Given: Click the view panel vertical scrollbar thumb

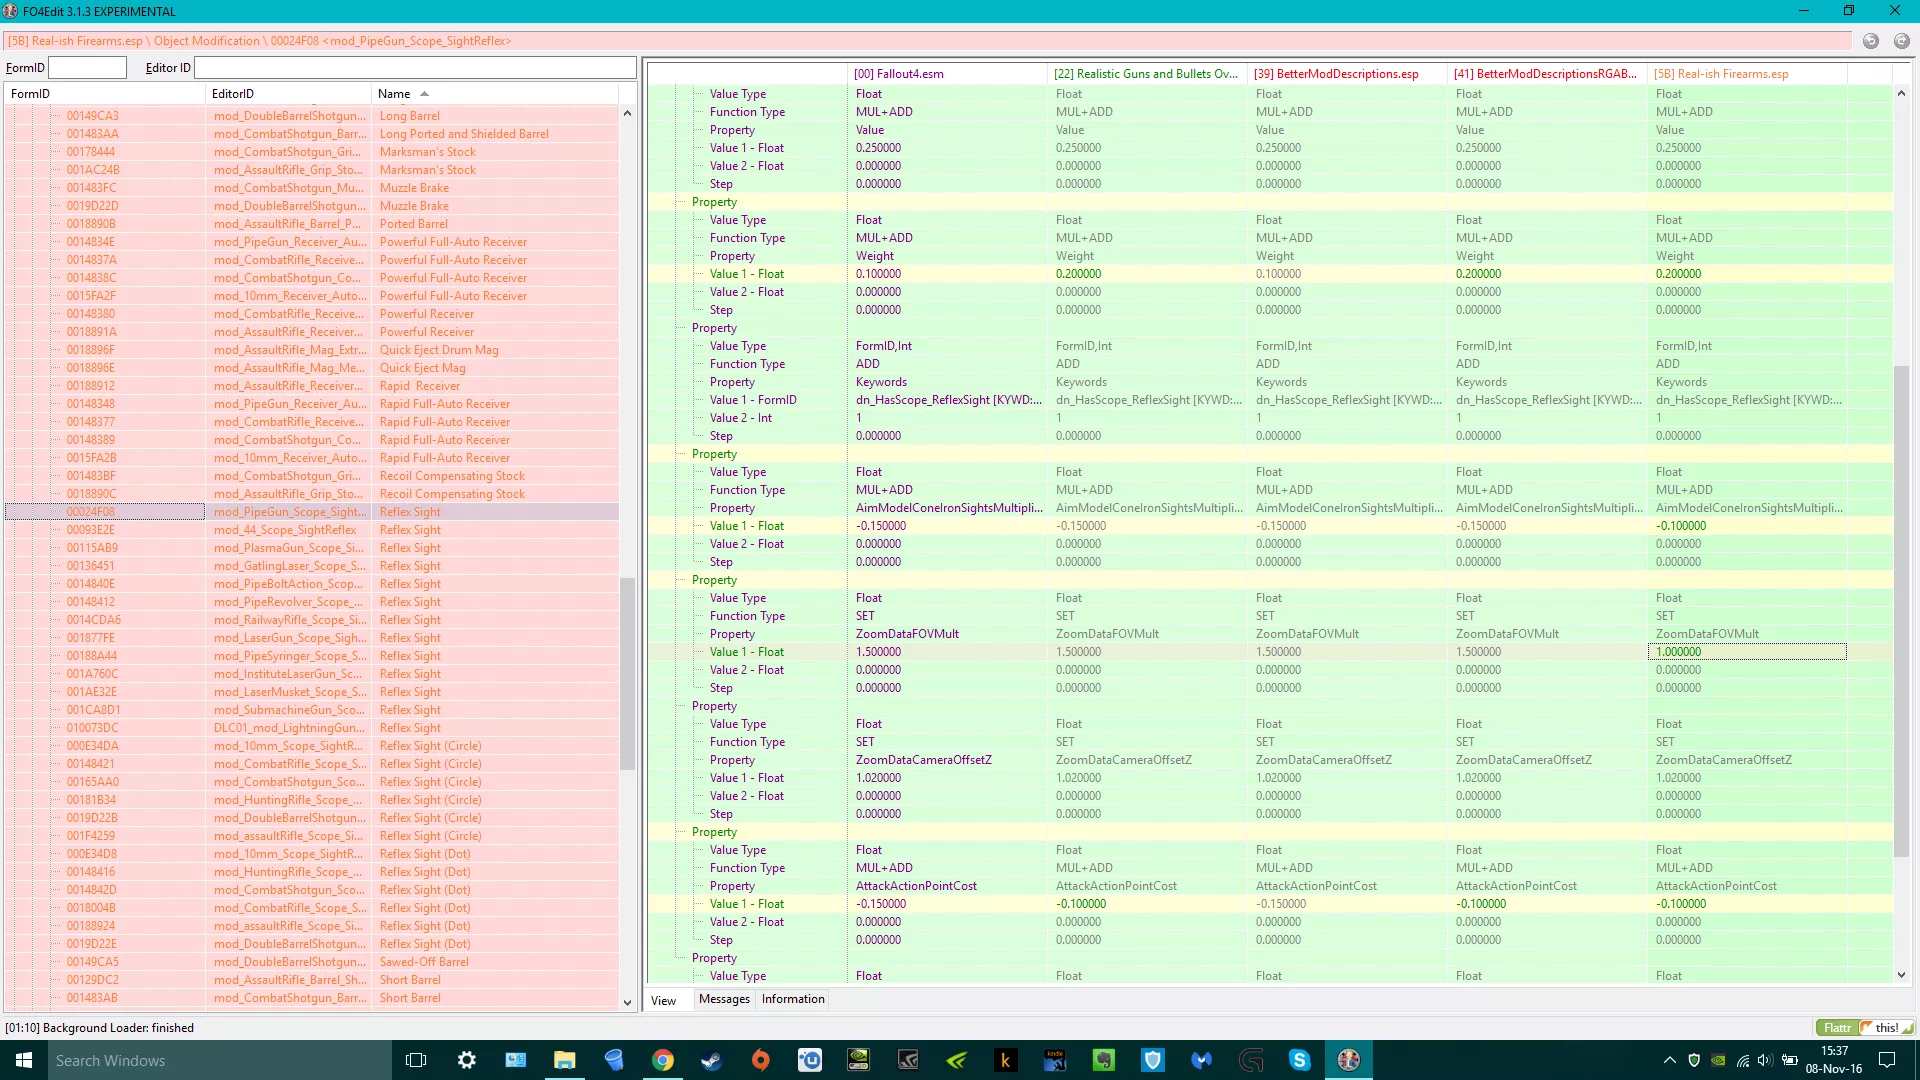Looking at the screenshot, I should (x=1901, y=611).
